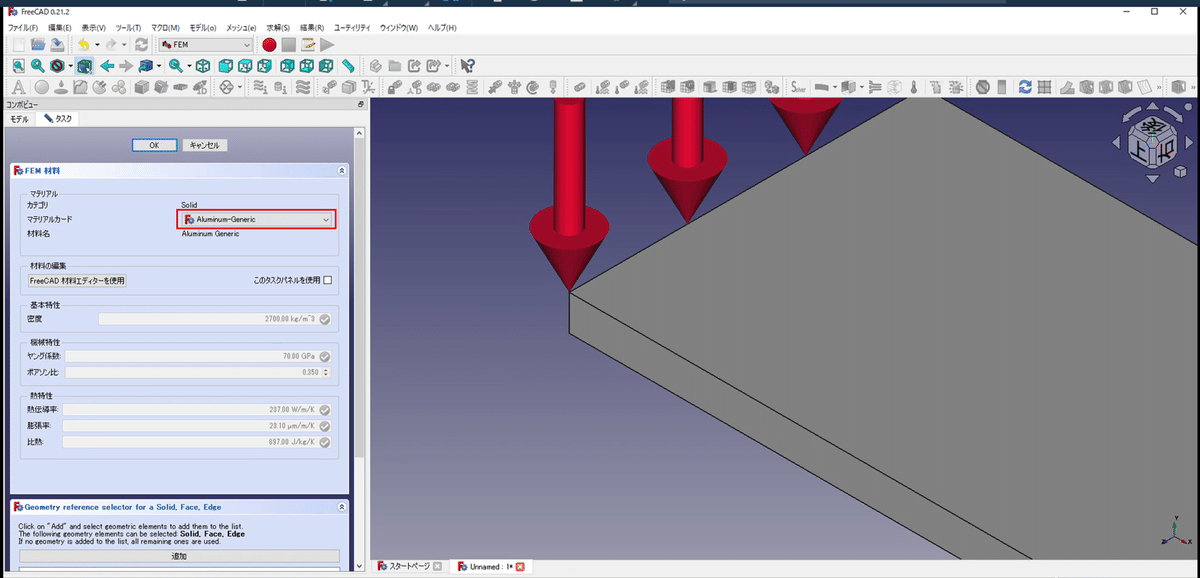Click the fluid material droplet icon
The width and height of the screenshot is (1200, 578).
click(x=61, y=87)
